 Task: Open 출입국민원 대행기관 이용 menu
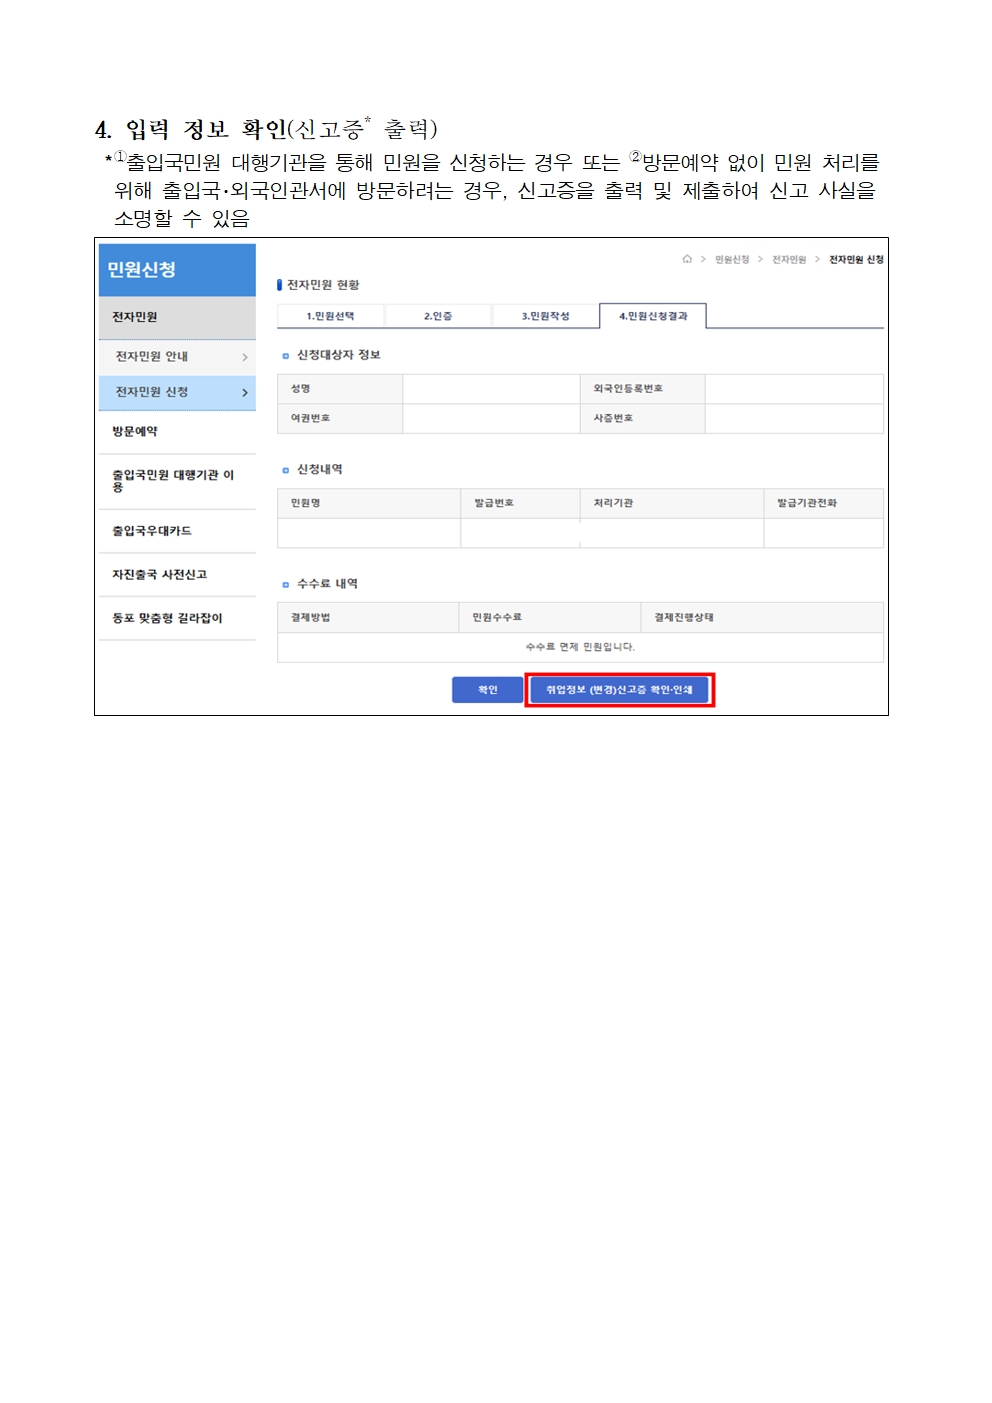pos(172,481)
